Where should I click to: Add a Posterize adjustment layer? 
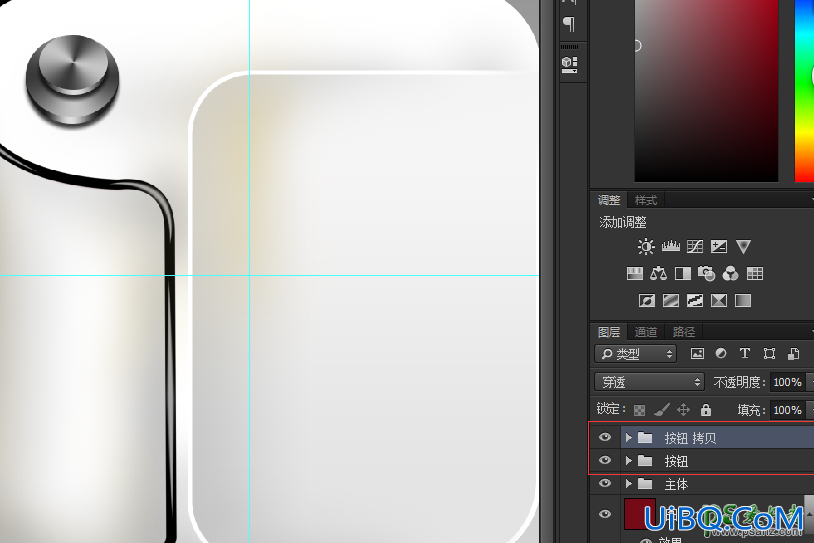tap(671, 301)
